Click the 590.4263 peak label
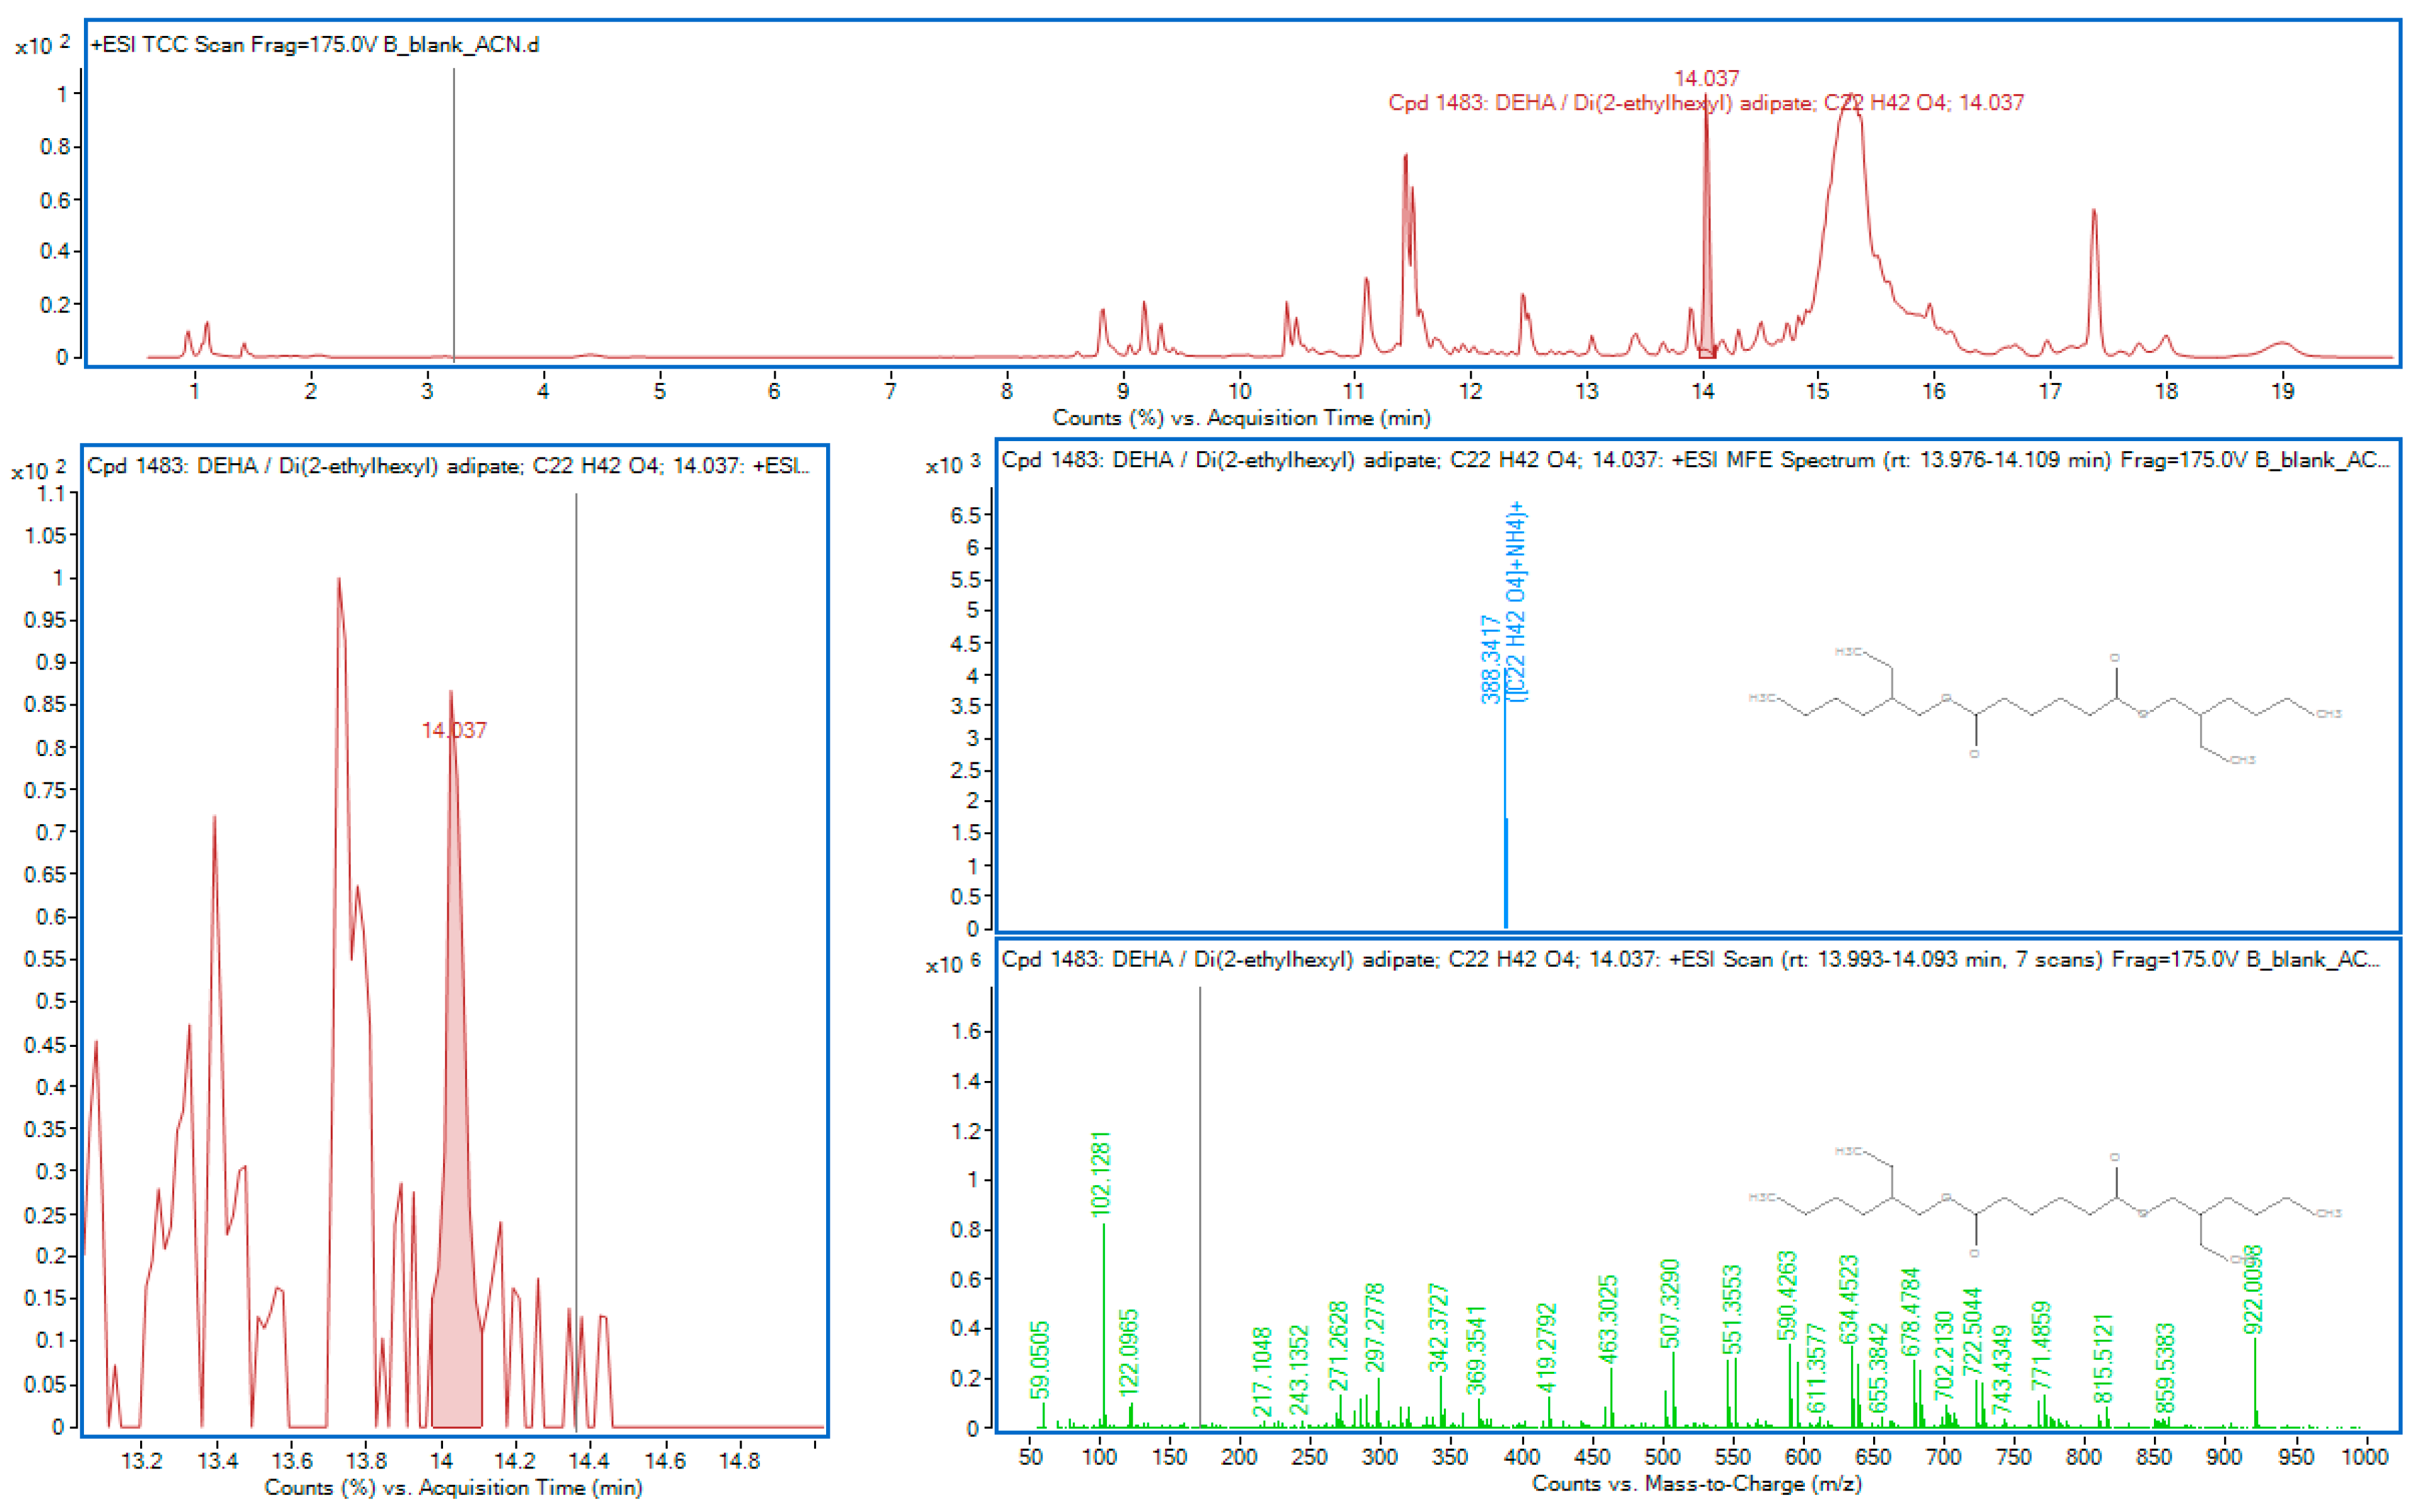2419x1512 pixels. tap(1787, 1295)
